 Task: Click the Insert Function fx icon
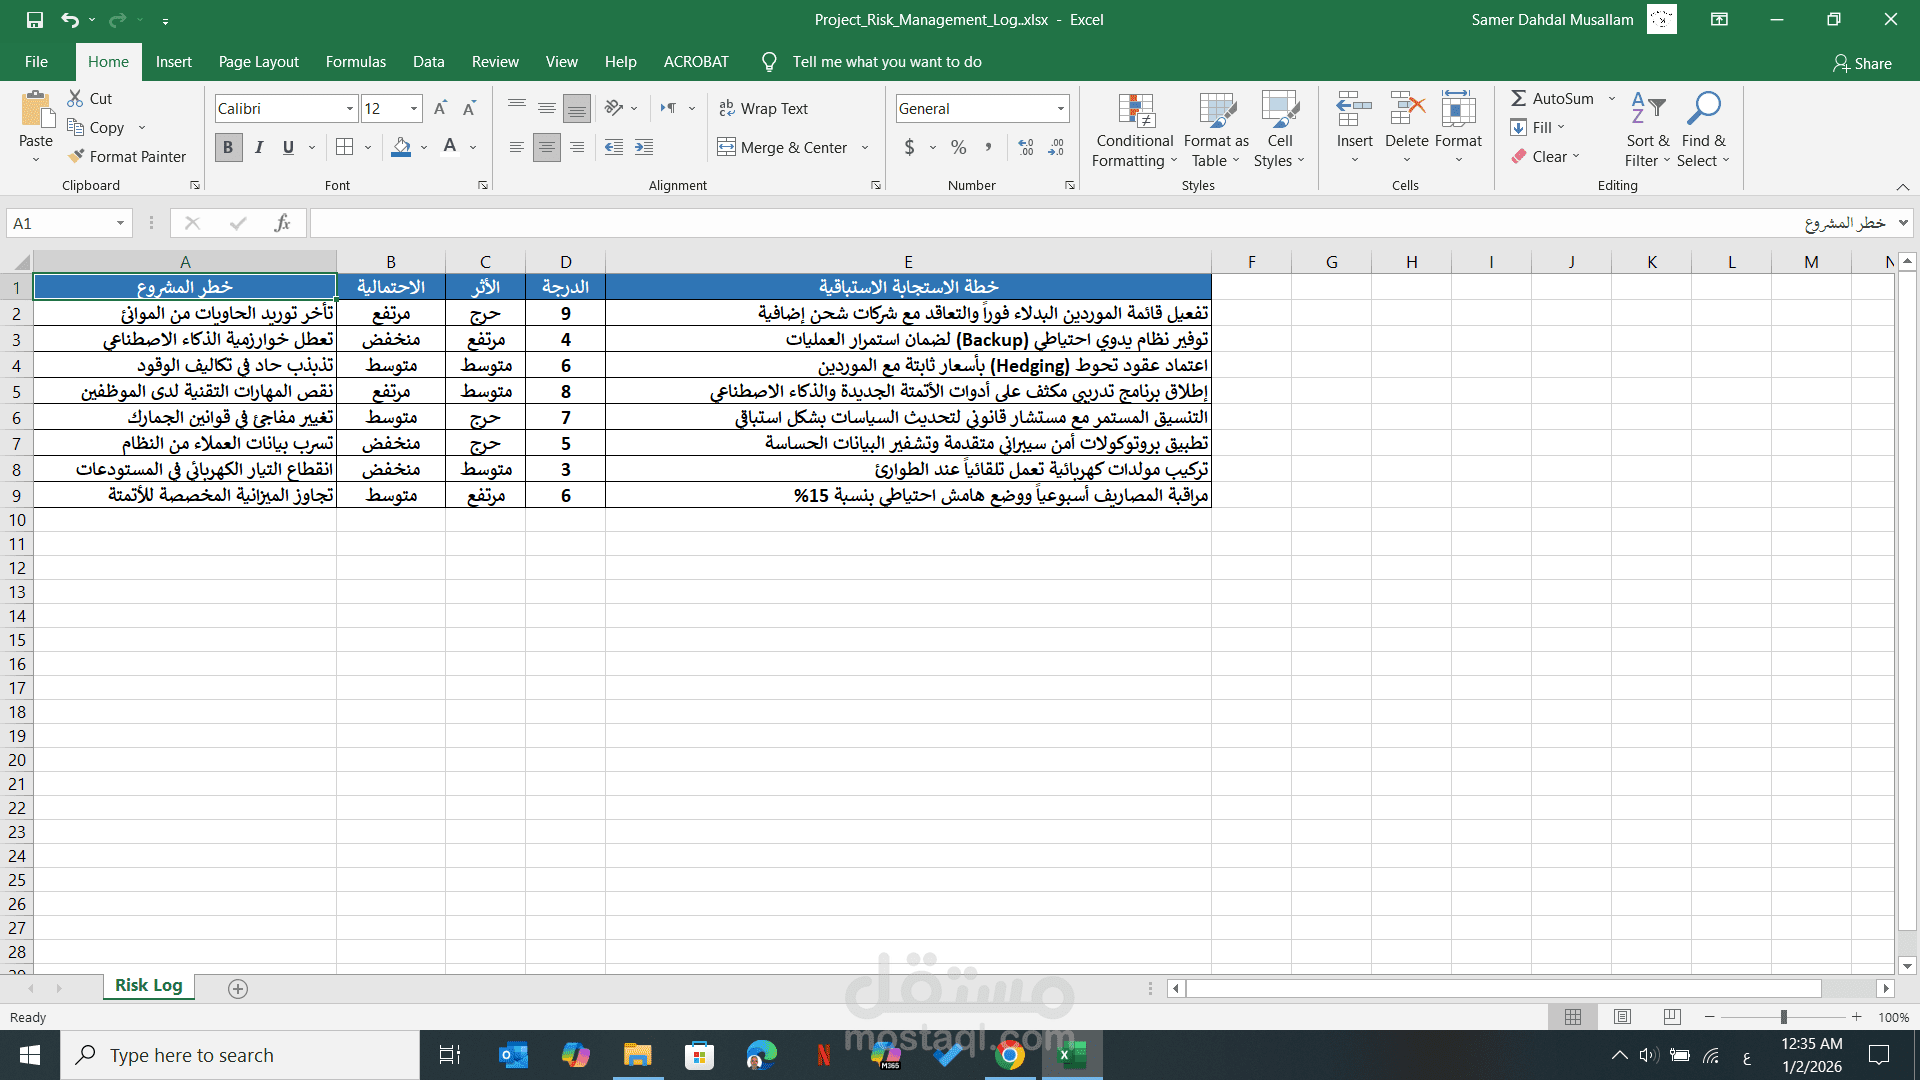(x=282, y=223)
